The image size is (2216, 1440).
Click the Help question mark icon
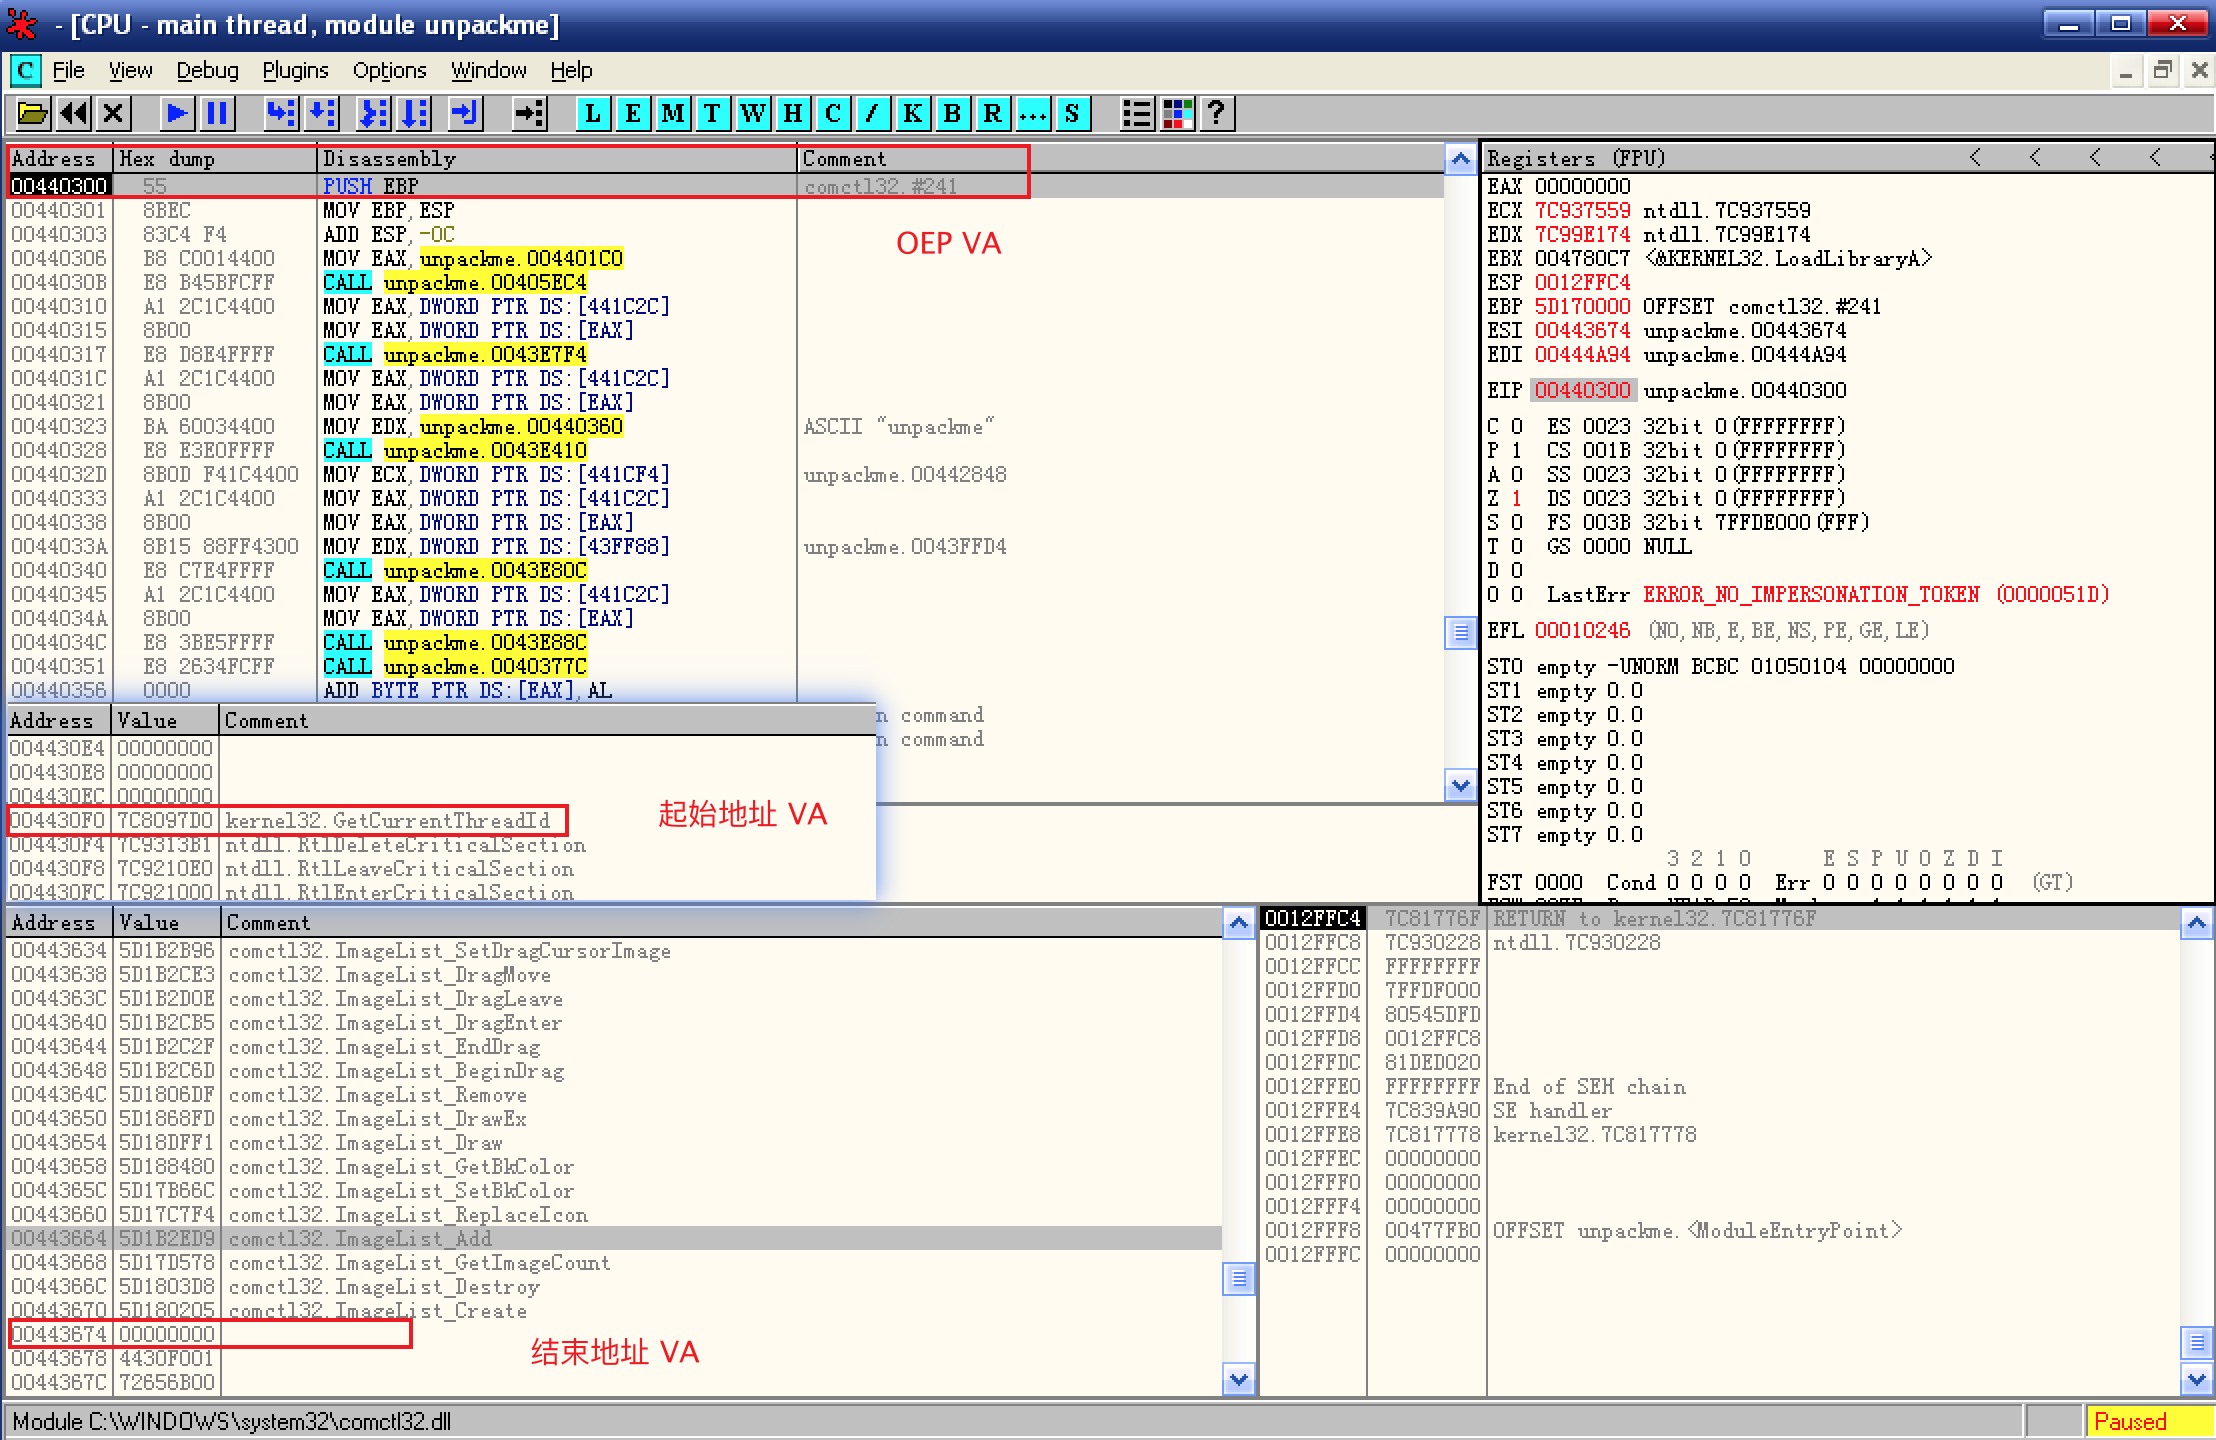[x=1216, y=113]
